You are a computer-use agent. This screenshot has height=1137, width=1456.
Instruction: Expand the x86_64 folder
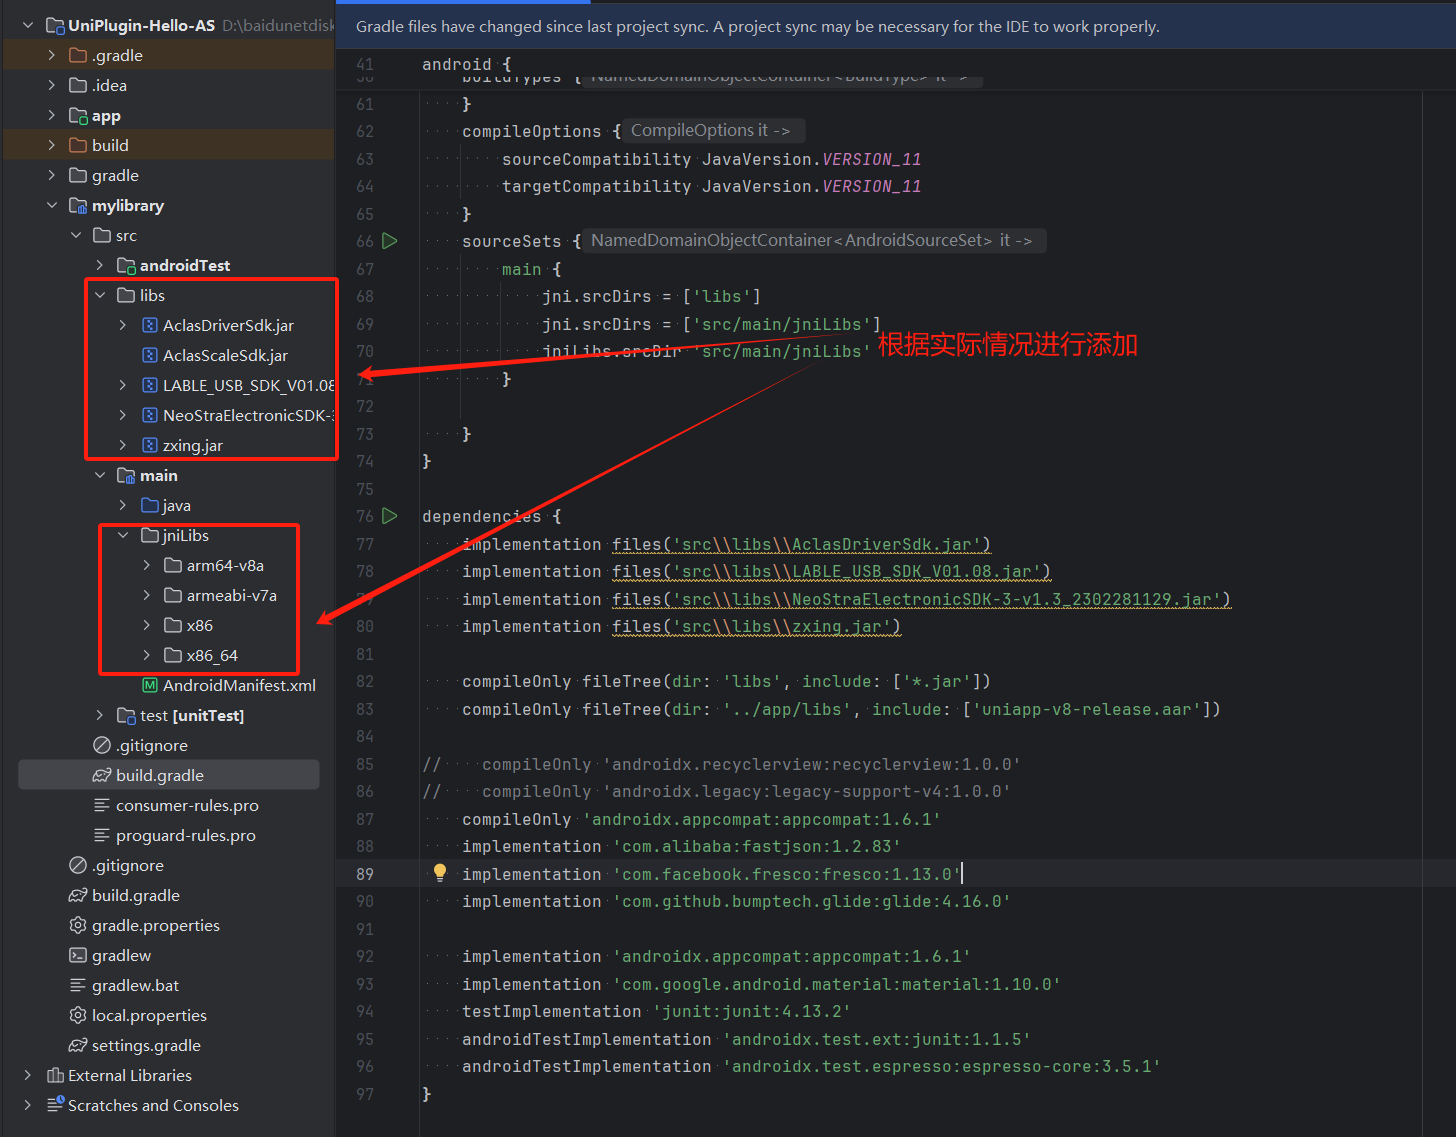point(147,655)
